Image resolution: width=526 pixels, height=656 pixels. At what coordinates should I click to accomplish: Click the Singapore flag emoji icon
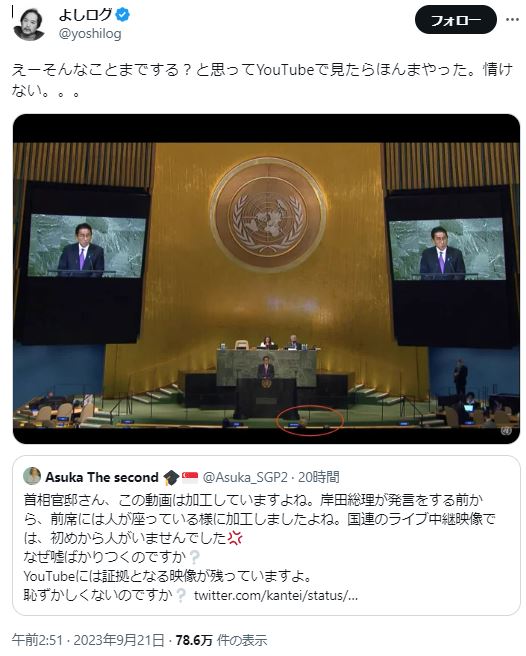[190, 477]
